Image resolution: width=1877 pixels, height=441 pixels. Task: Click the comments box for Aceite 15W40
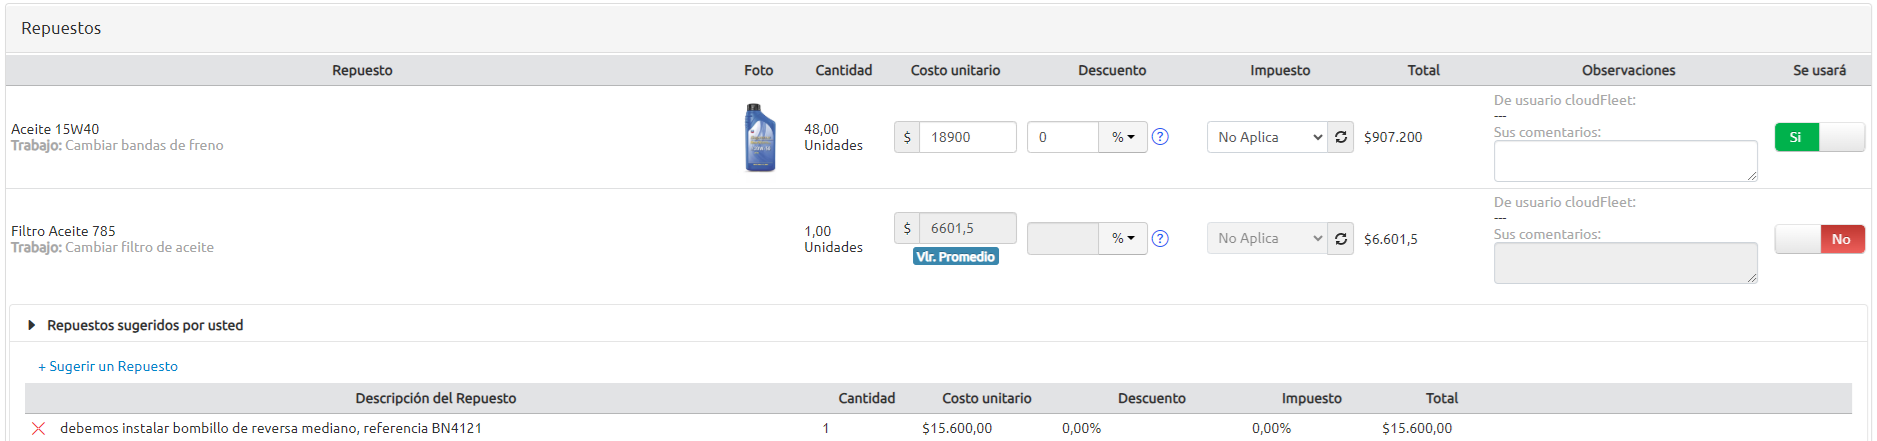[x=1625, y=161]
